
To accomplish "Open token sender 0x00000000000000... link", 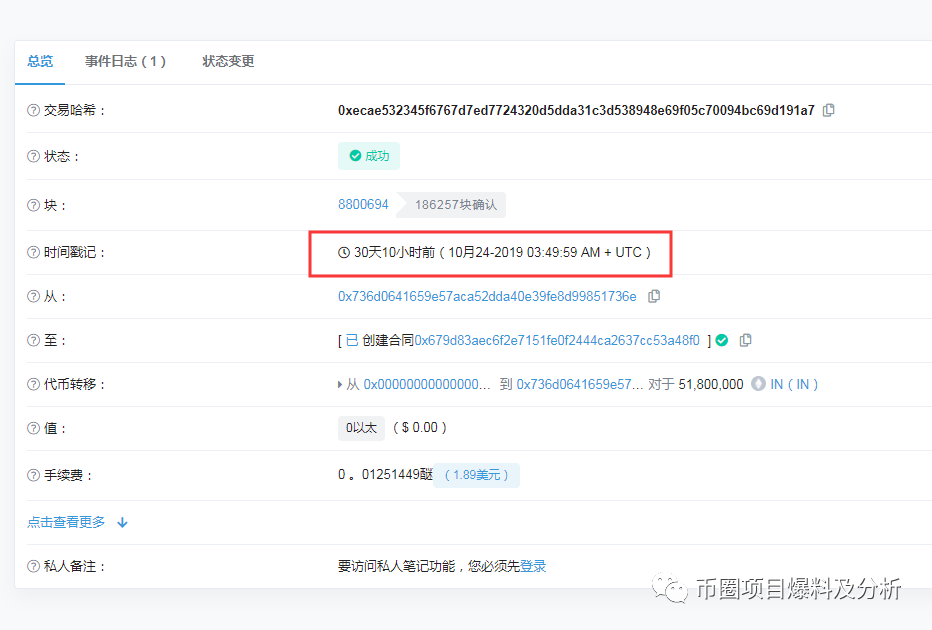I will [427, 384].
